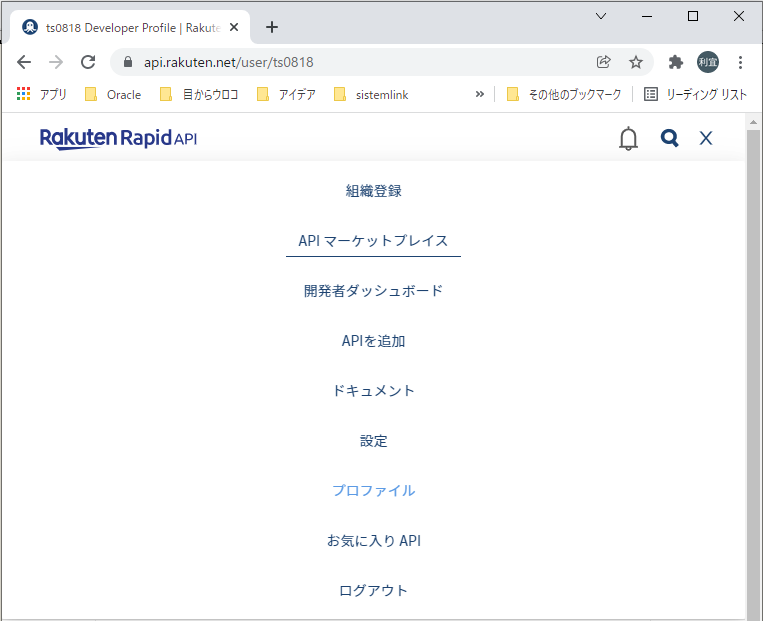The image size is (763, 621).
Task: Select the プロファイル link
Action: (x=373, y=491)
